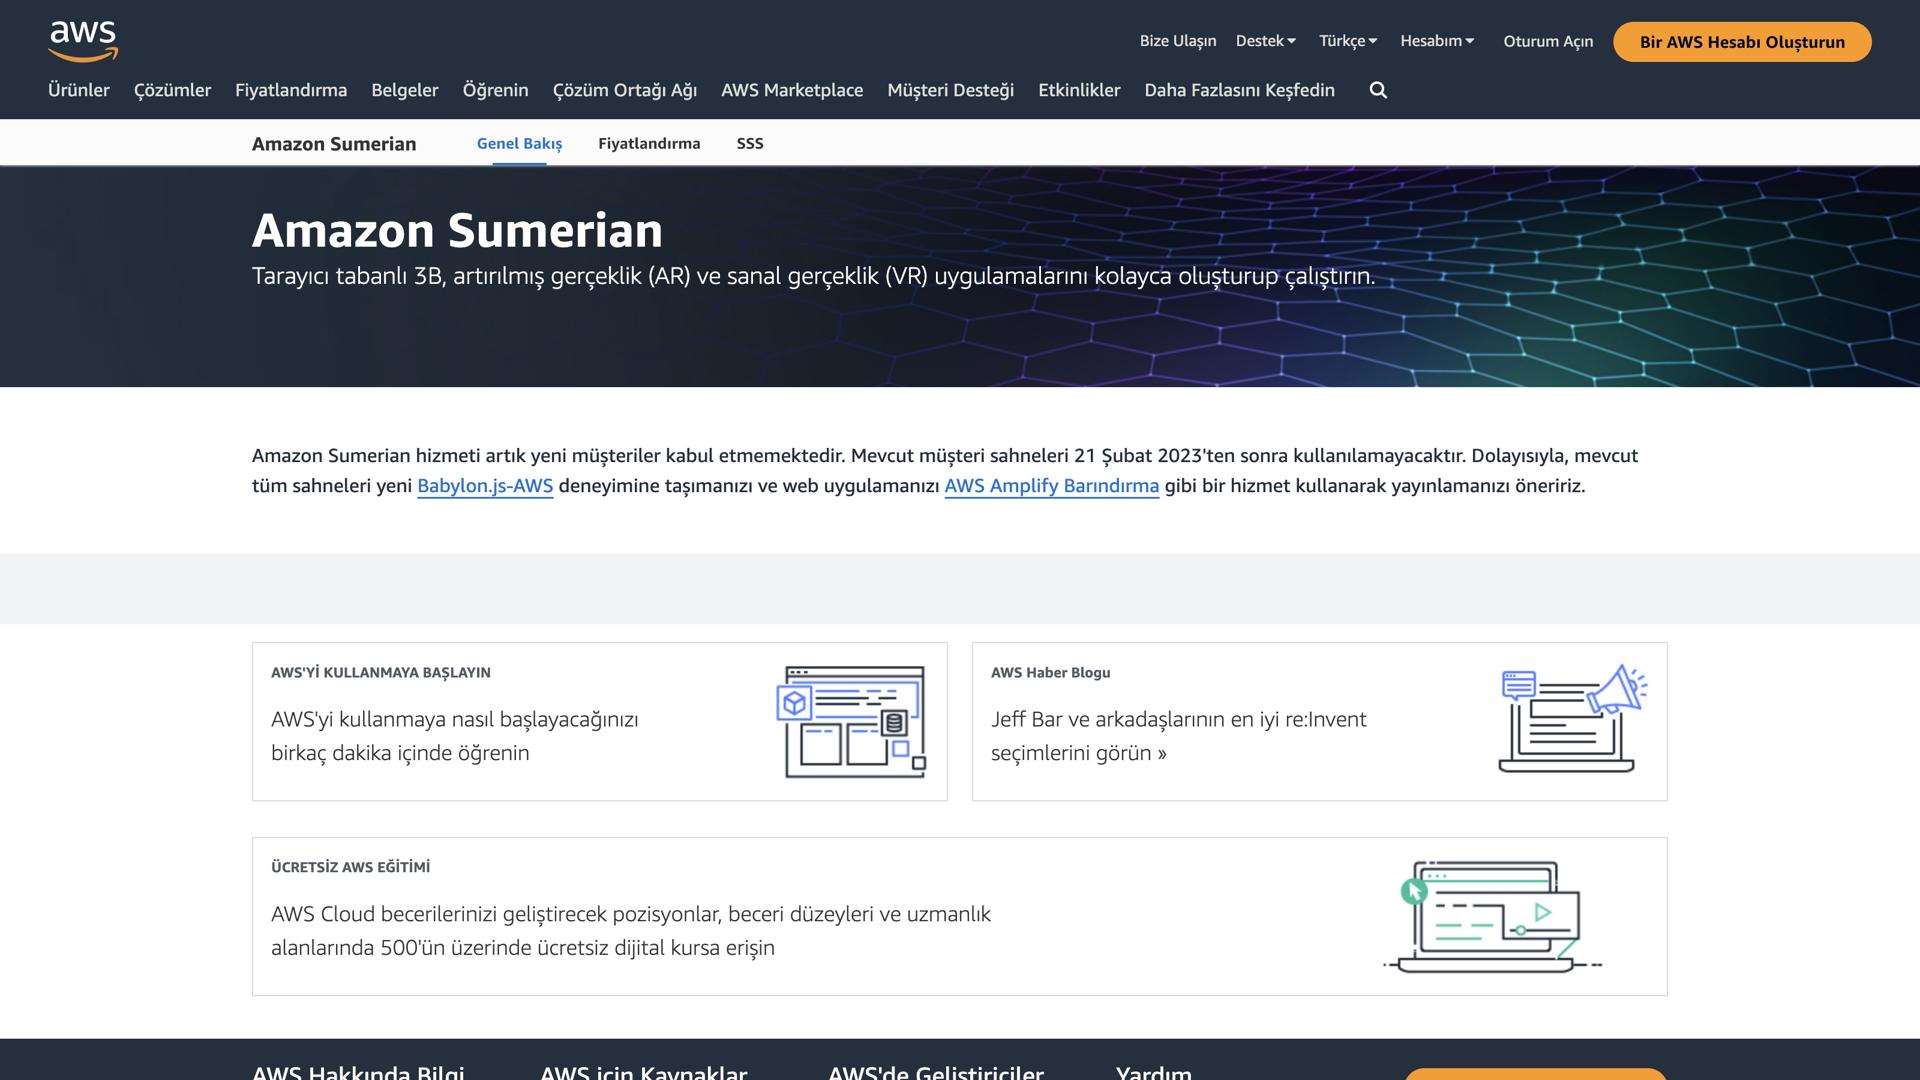
Task: Open the Ürünler menu
Action: click(79, 90)
